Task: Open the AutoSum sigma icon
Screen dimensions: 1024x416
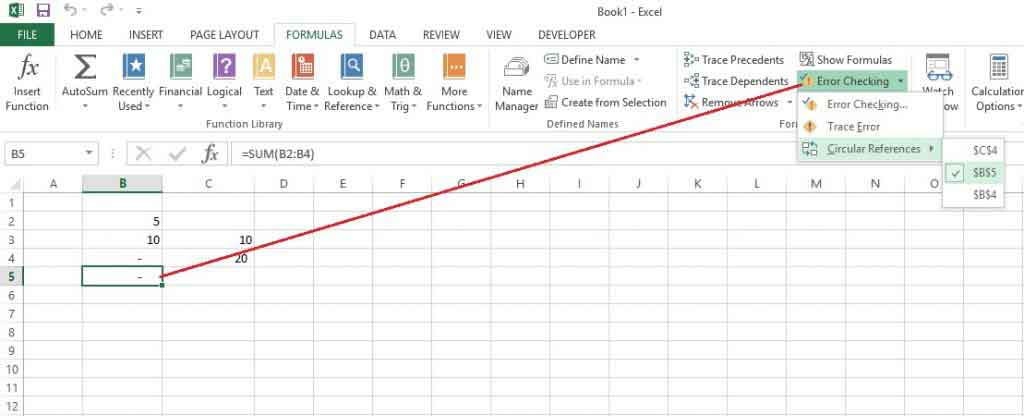Action: tap(85, 67)
